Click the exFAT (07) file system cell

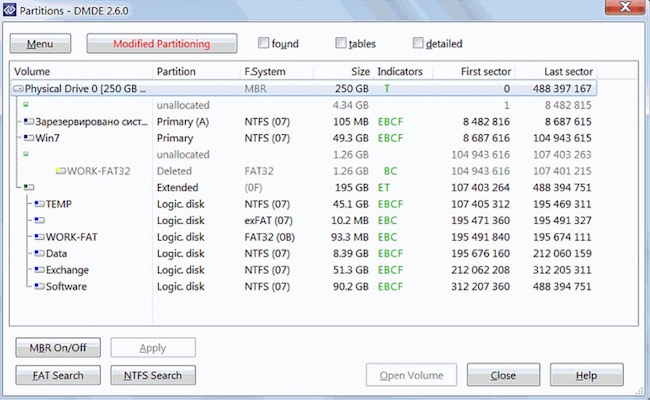(x=268, y=220)
